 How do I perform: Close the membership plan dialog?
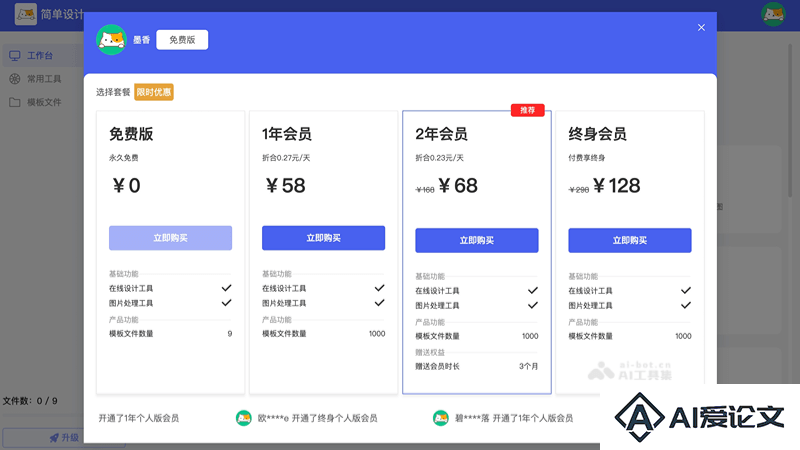coord(701,28)
